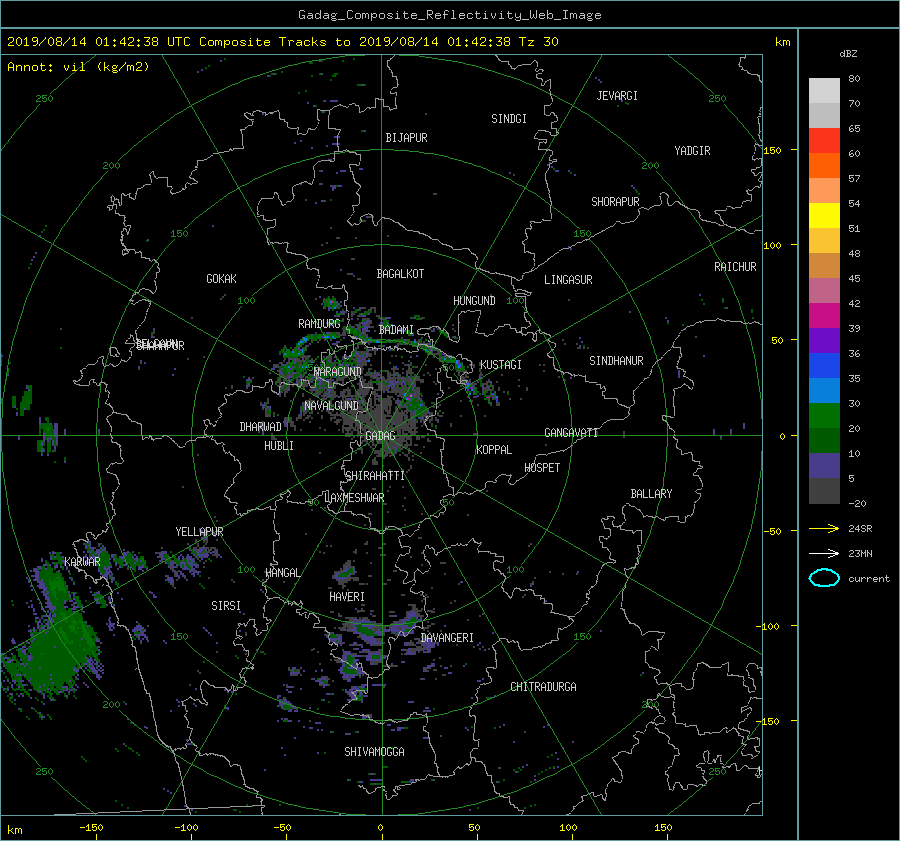Pick the dusty pink 42–45 dBZ swatch
This screenshot has width=900, height=841.
click(x=824, y=291)
